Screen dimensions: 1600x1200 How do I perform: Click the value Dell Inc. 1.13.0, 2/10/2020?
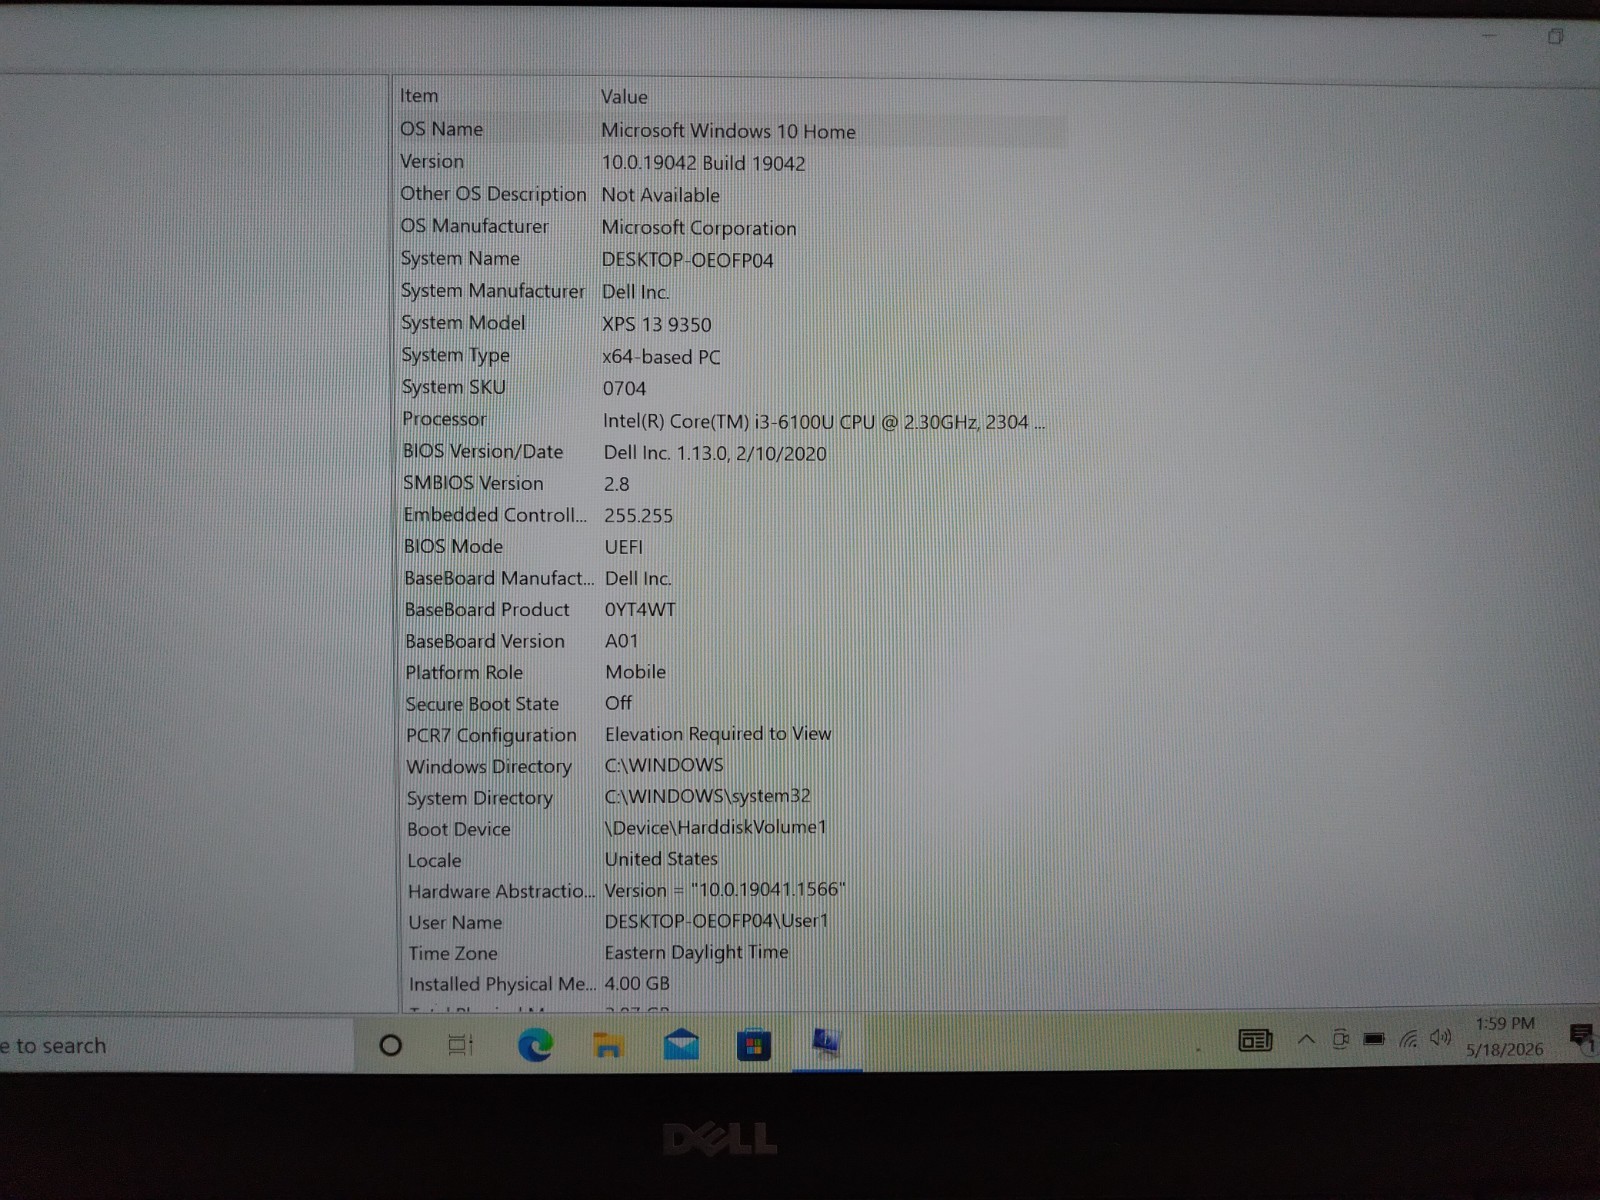pos(715,453)
